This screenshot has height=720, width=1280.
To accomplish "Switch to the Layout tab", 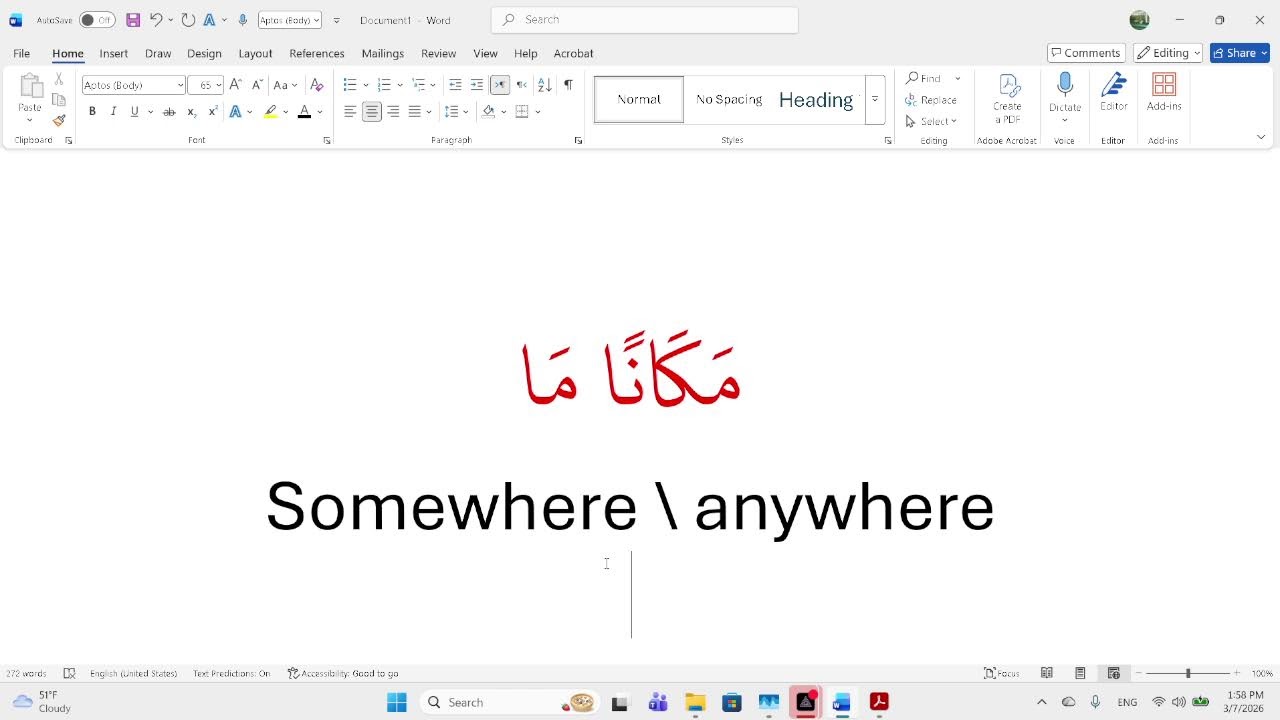I will coord(255,53).
